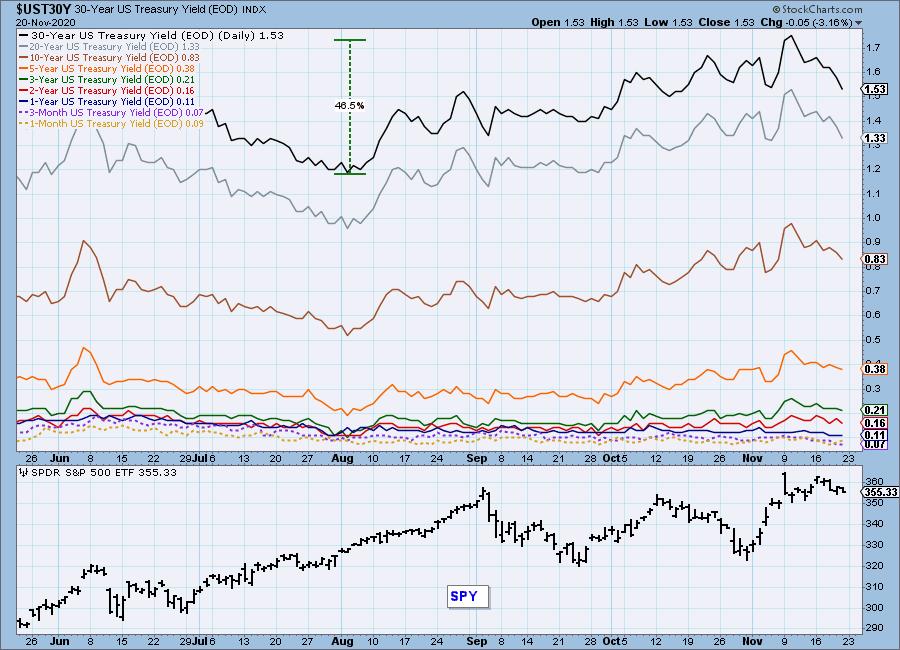The height and width of the screenshot is (650, 900).
Task: Click the 360 tick on the SPY price axis
Action: pyautogui.click(x=875, y=481)
